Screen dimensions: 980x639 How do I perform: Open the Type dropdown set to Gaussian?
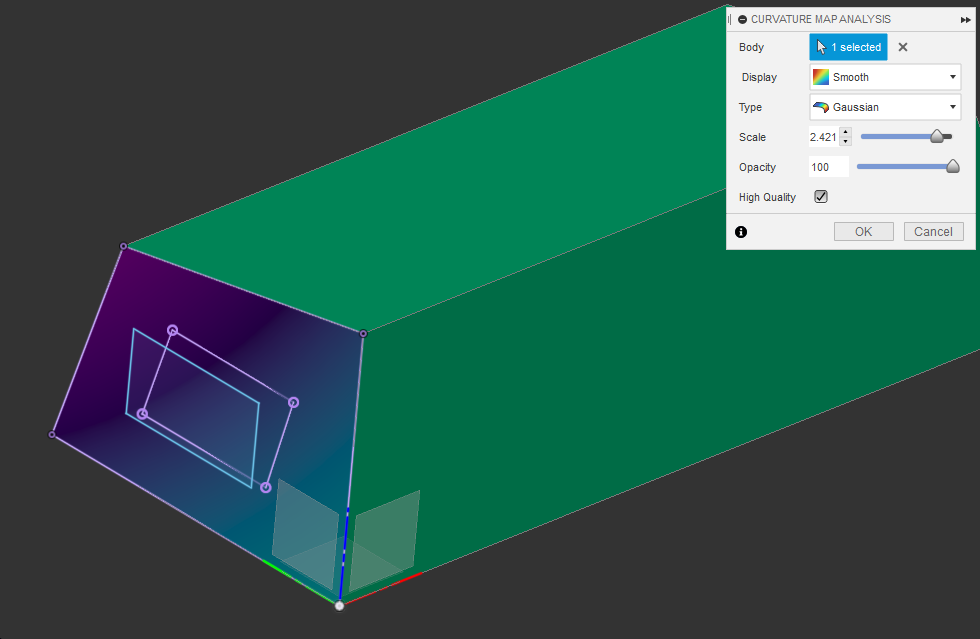885,107
